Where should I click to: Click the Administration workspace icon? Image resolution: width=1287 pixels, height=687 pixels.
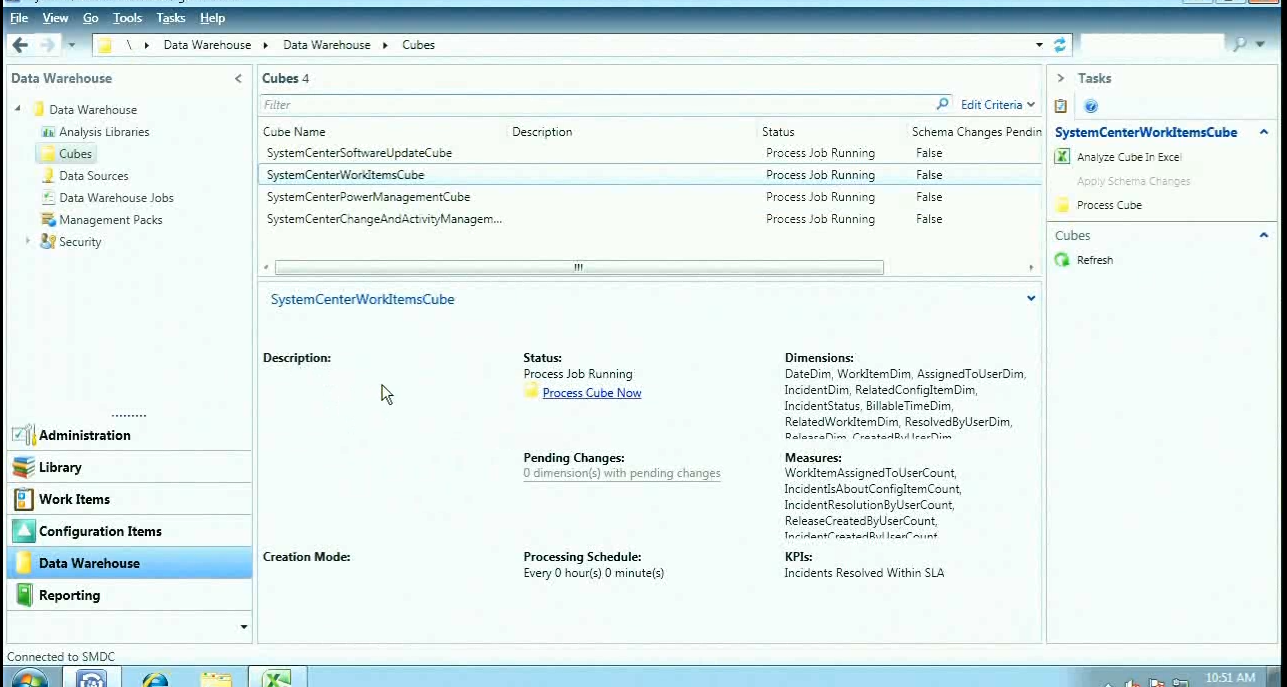pos(24,435)
